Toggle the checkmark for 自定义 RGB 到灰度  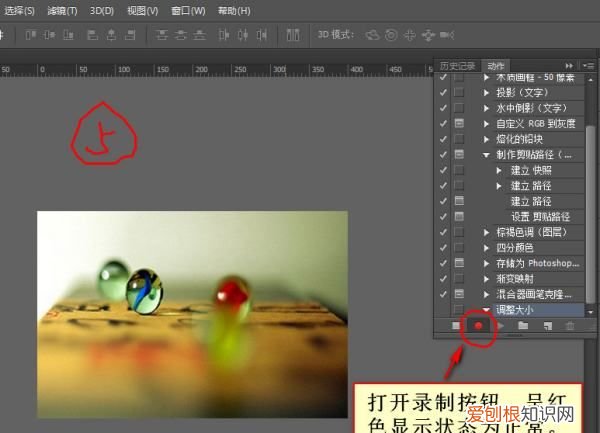443,124
